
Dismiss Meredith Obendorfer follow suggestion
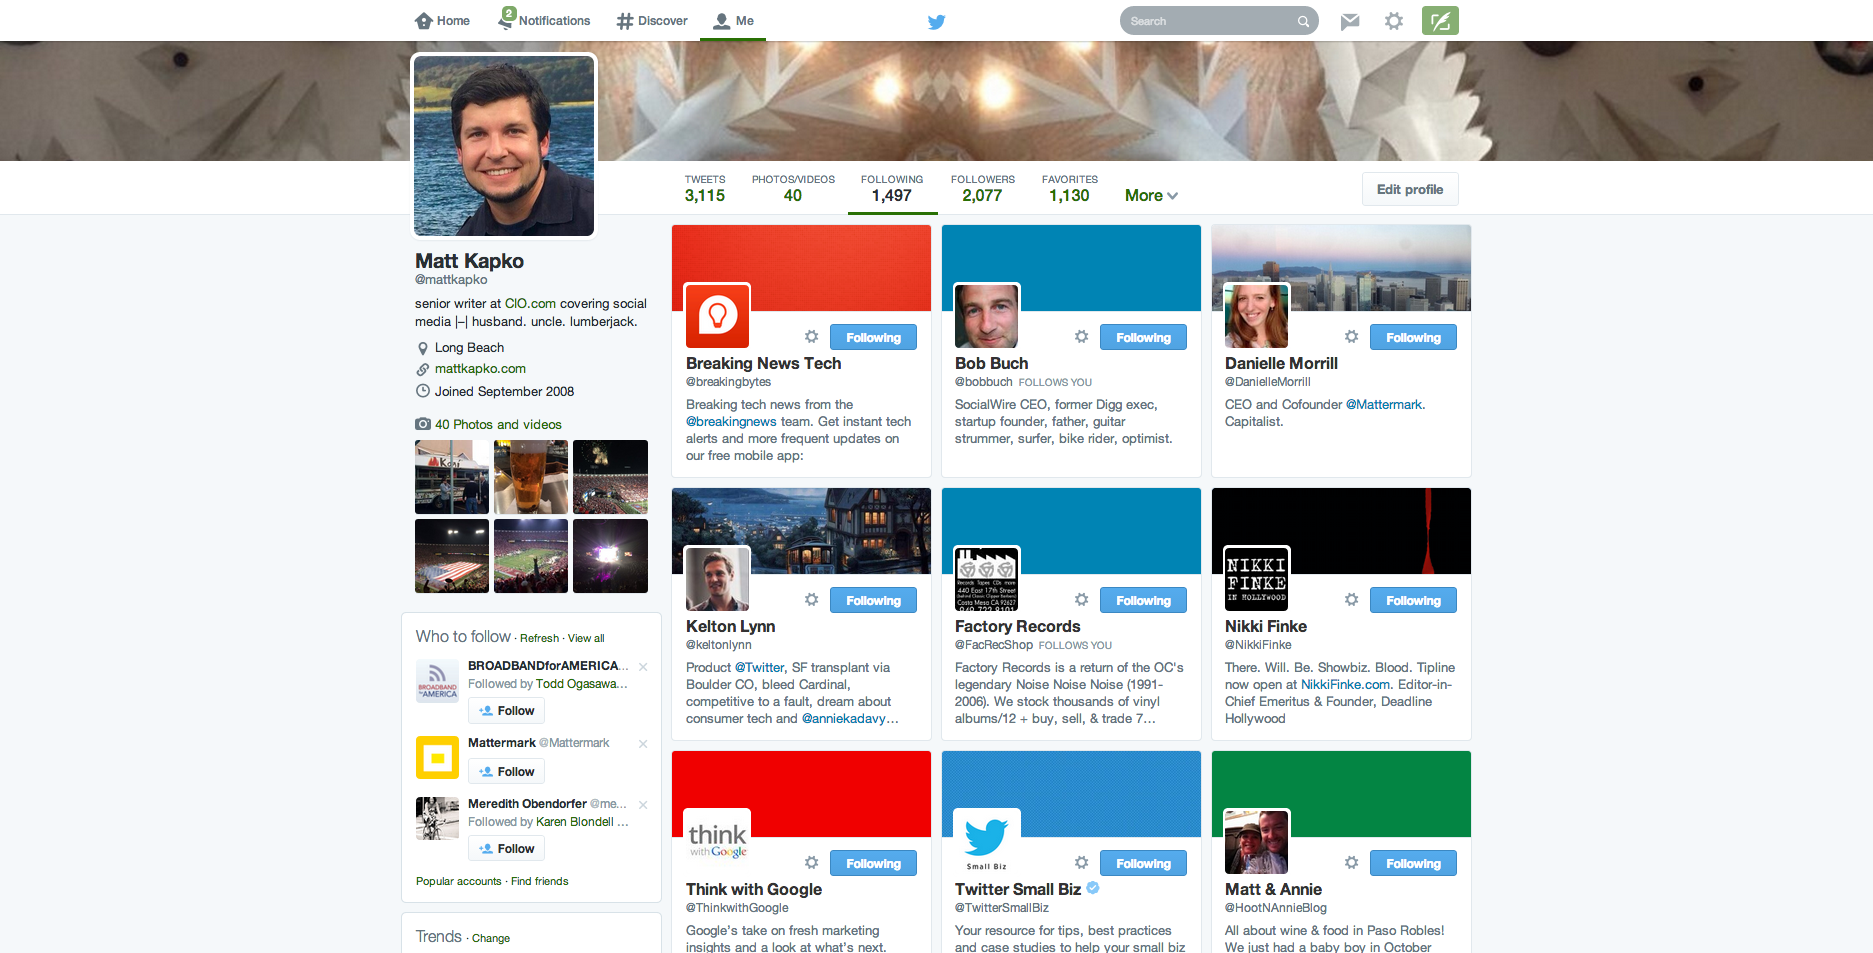(x=643, y=805)
